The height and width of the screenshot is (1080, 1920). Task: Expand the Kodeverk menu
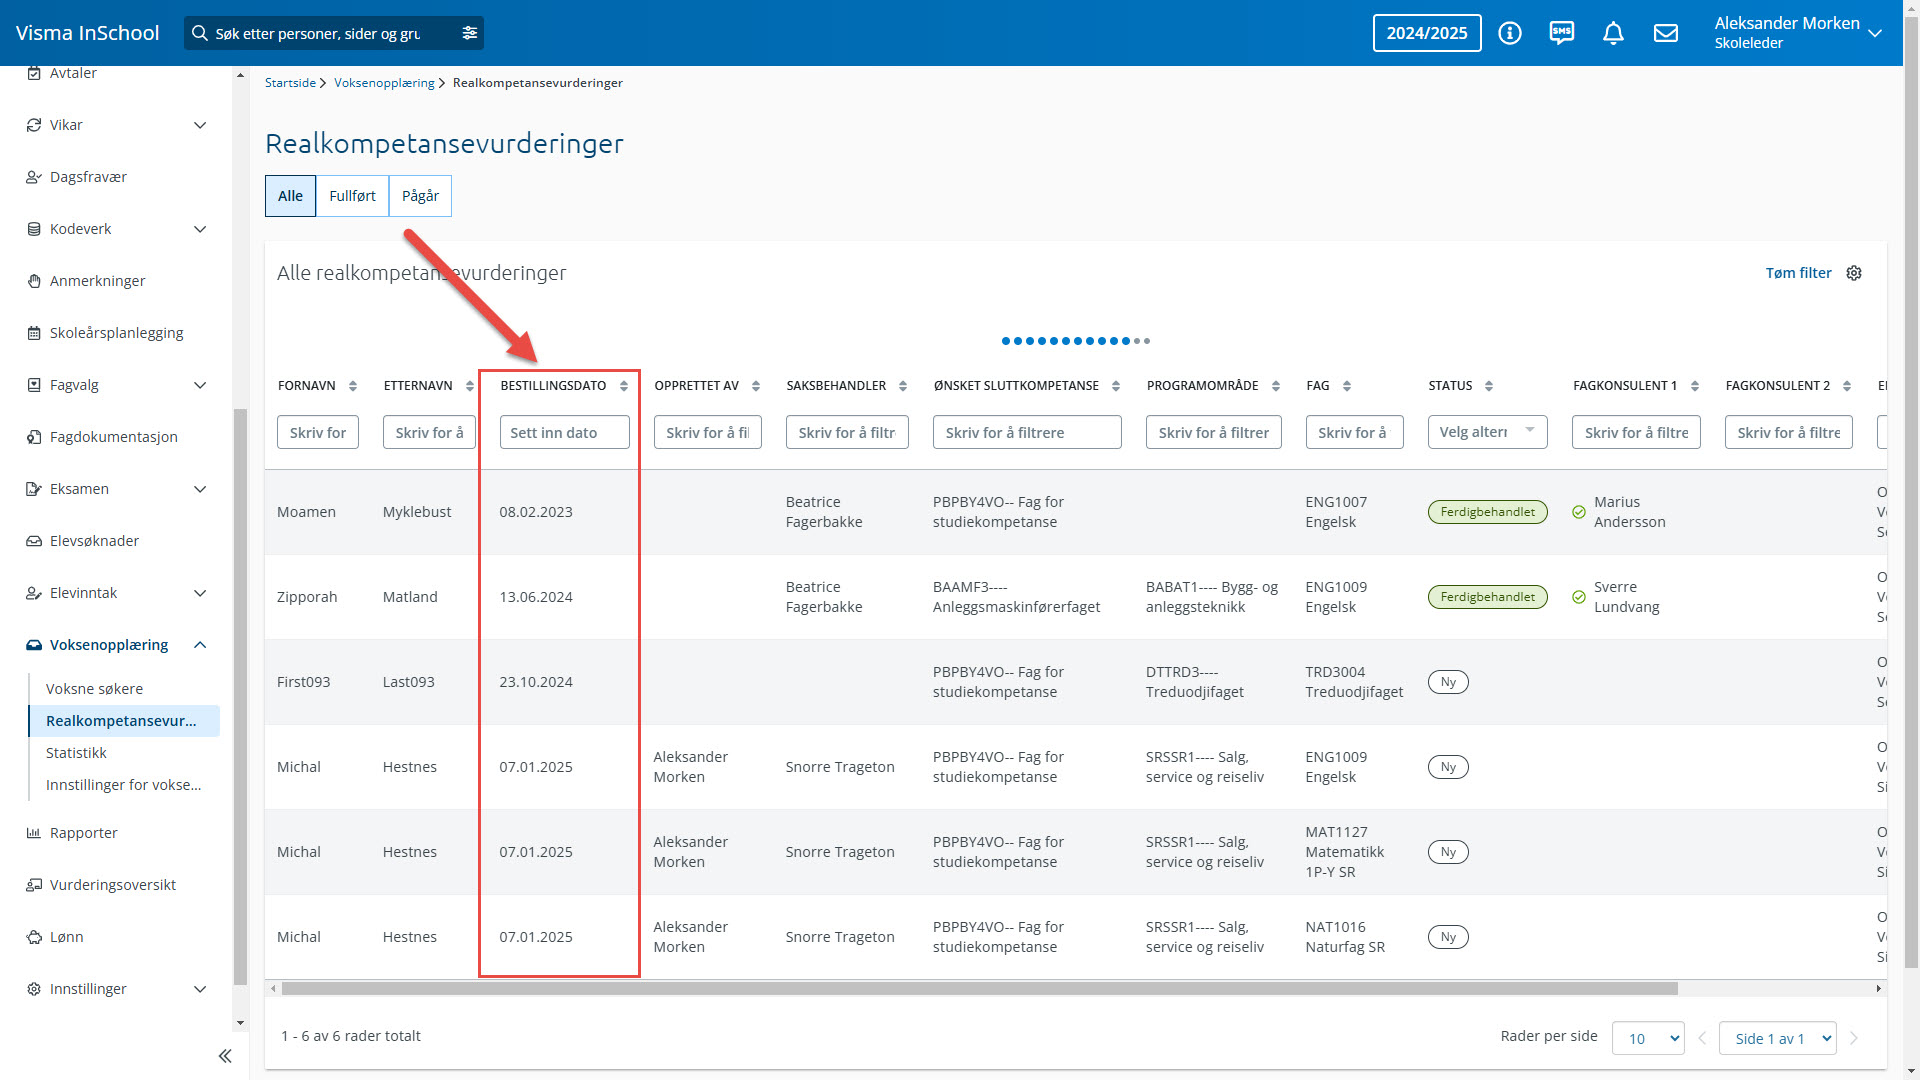[200, 229]
